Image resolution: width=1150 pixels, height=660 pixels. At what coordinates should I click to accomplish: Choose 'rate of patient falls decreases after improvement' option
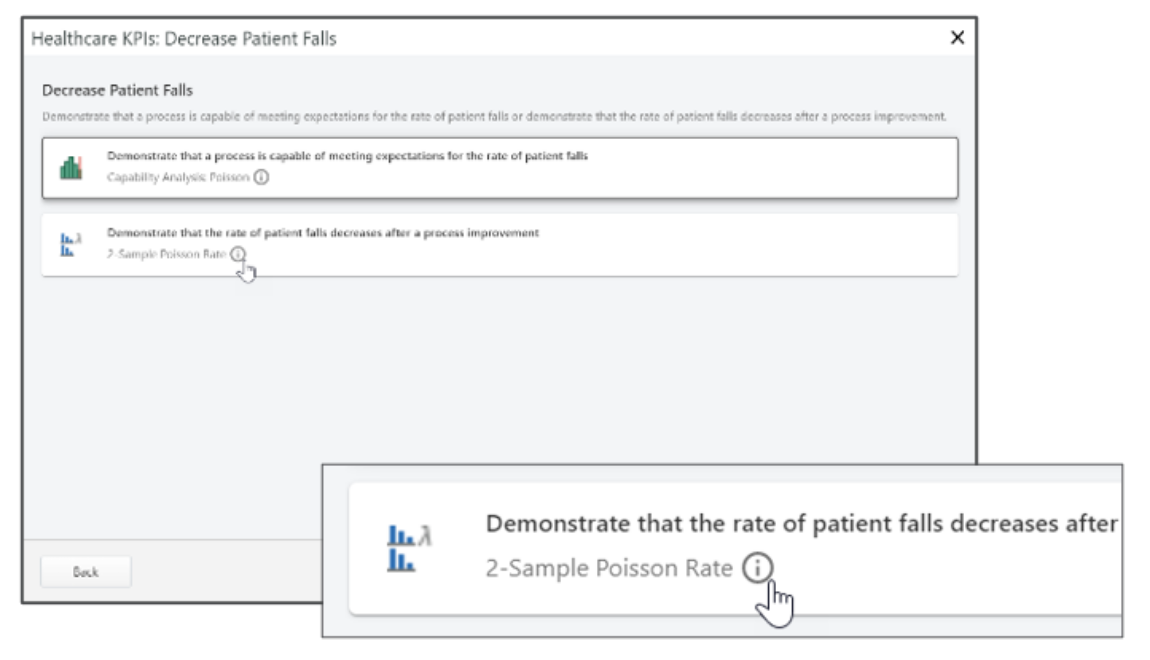[499, 245]
